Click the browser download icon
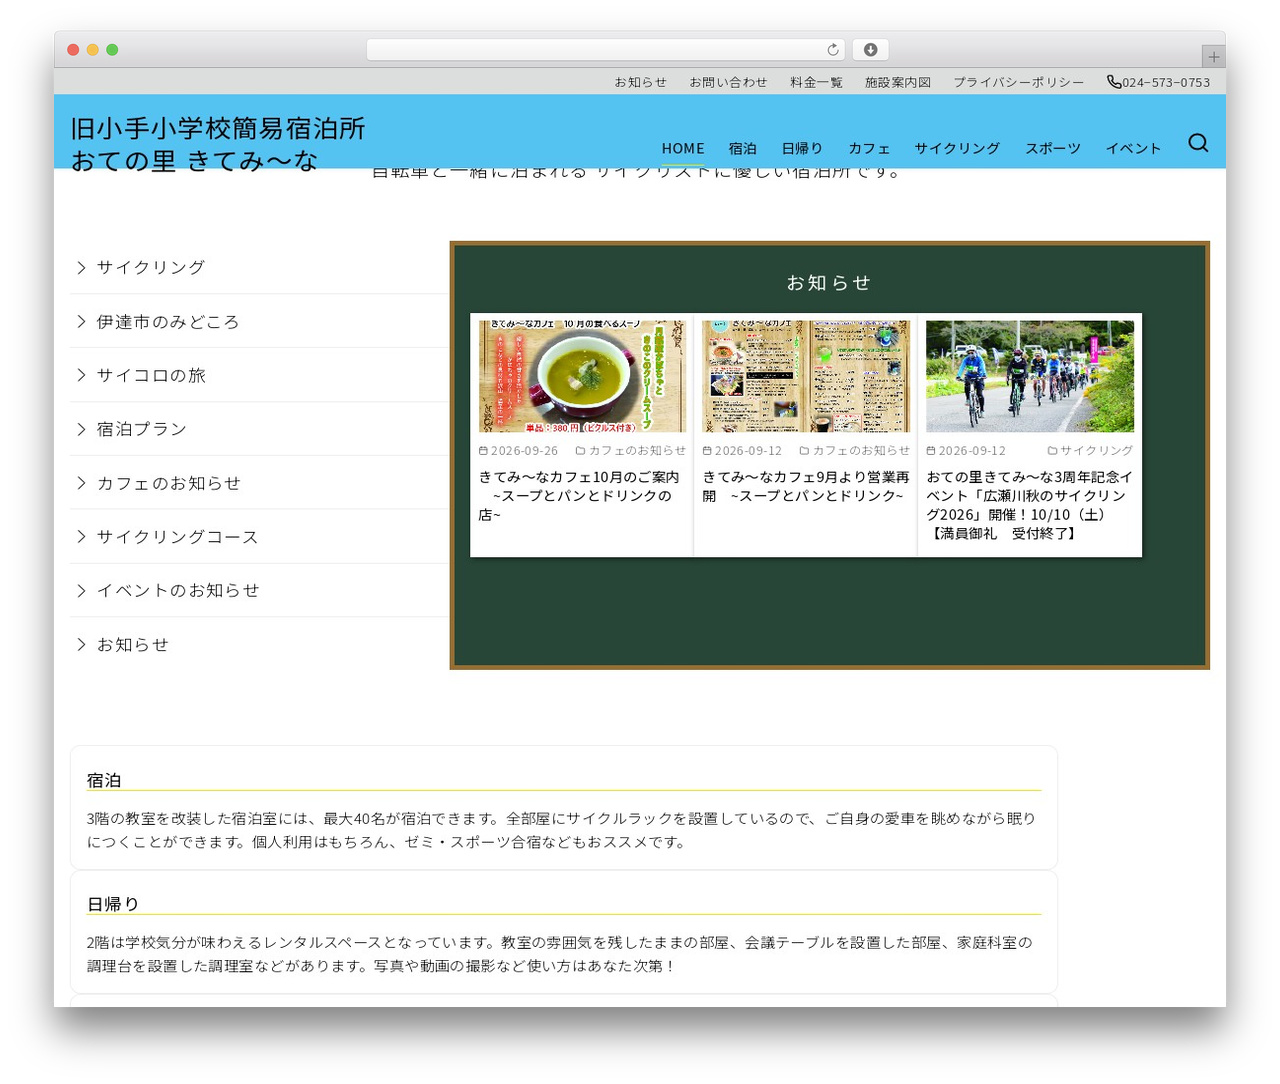The width and height of the screenshot is (1280, 1084). tap(870, 50)
